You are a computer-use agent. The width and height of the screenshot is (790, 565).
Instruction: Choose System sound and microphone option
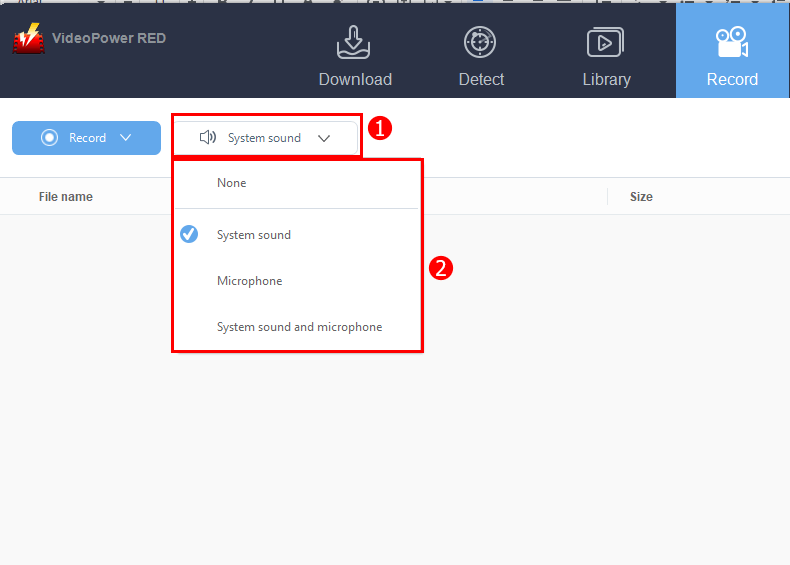[x=296, y=327]
